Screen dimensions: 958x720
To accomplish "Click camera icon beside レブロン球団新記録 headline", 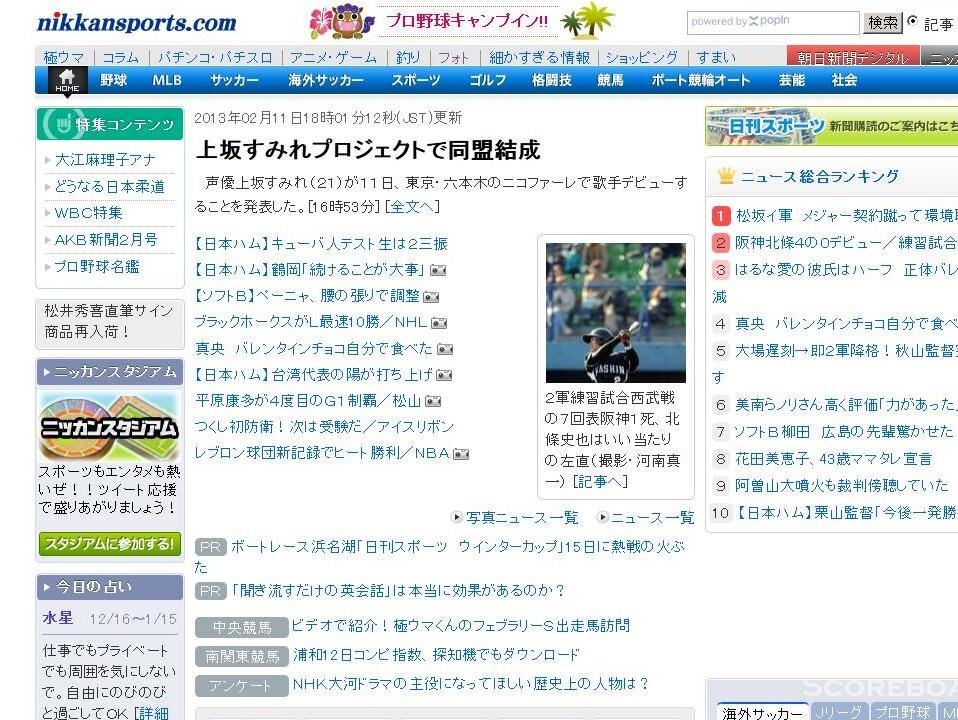I will (461, 454).
